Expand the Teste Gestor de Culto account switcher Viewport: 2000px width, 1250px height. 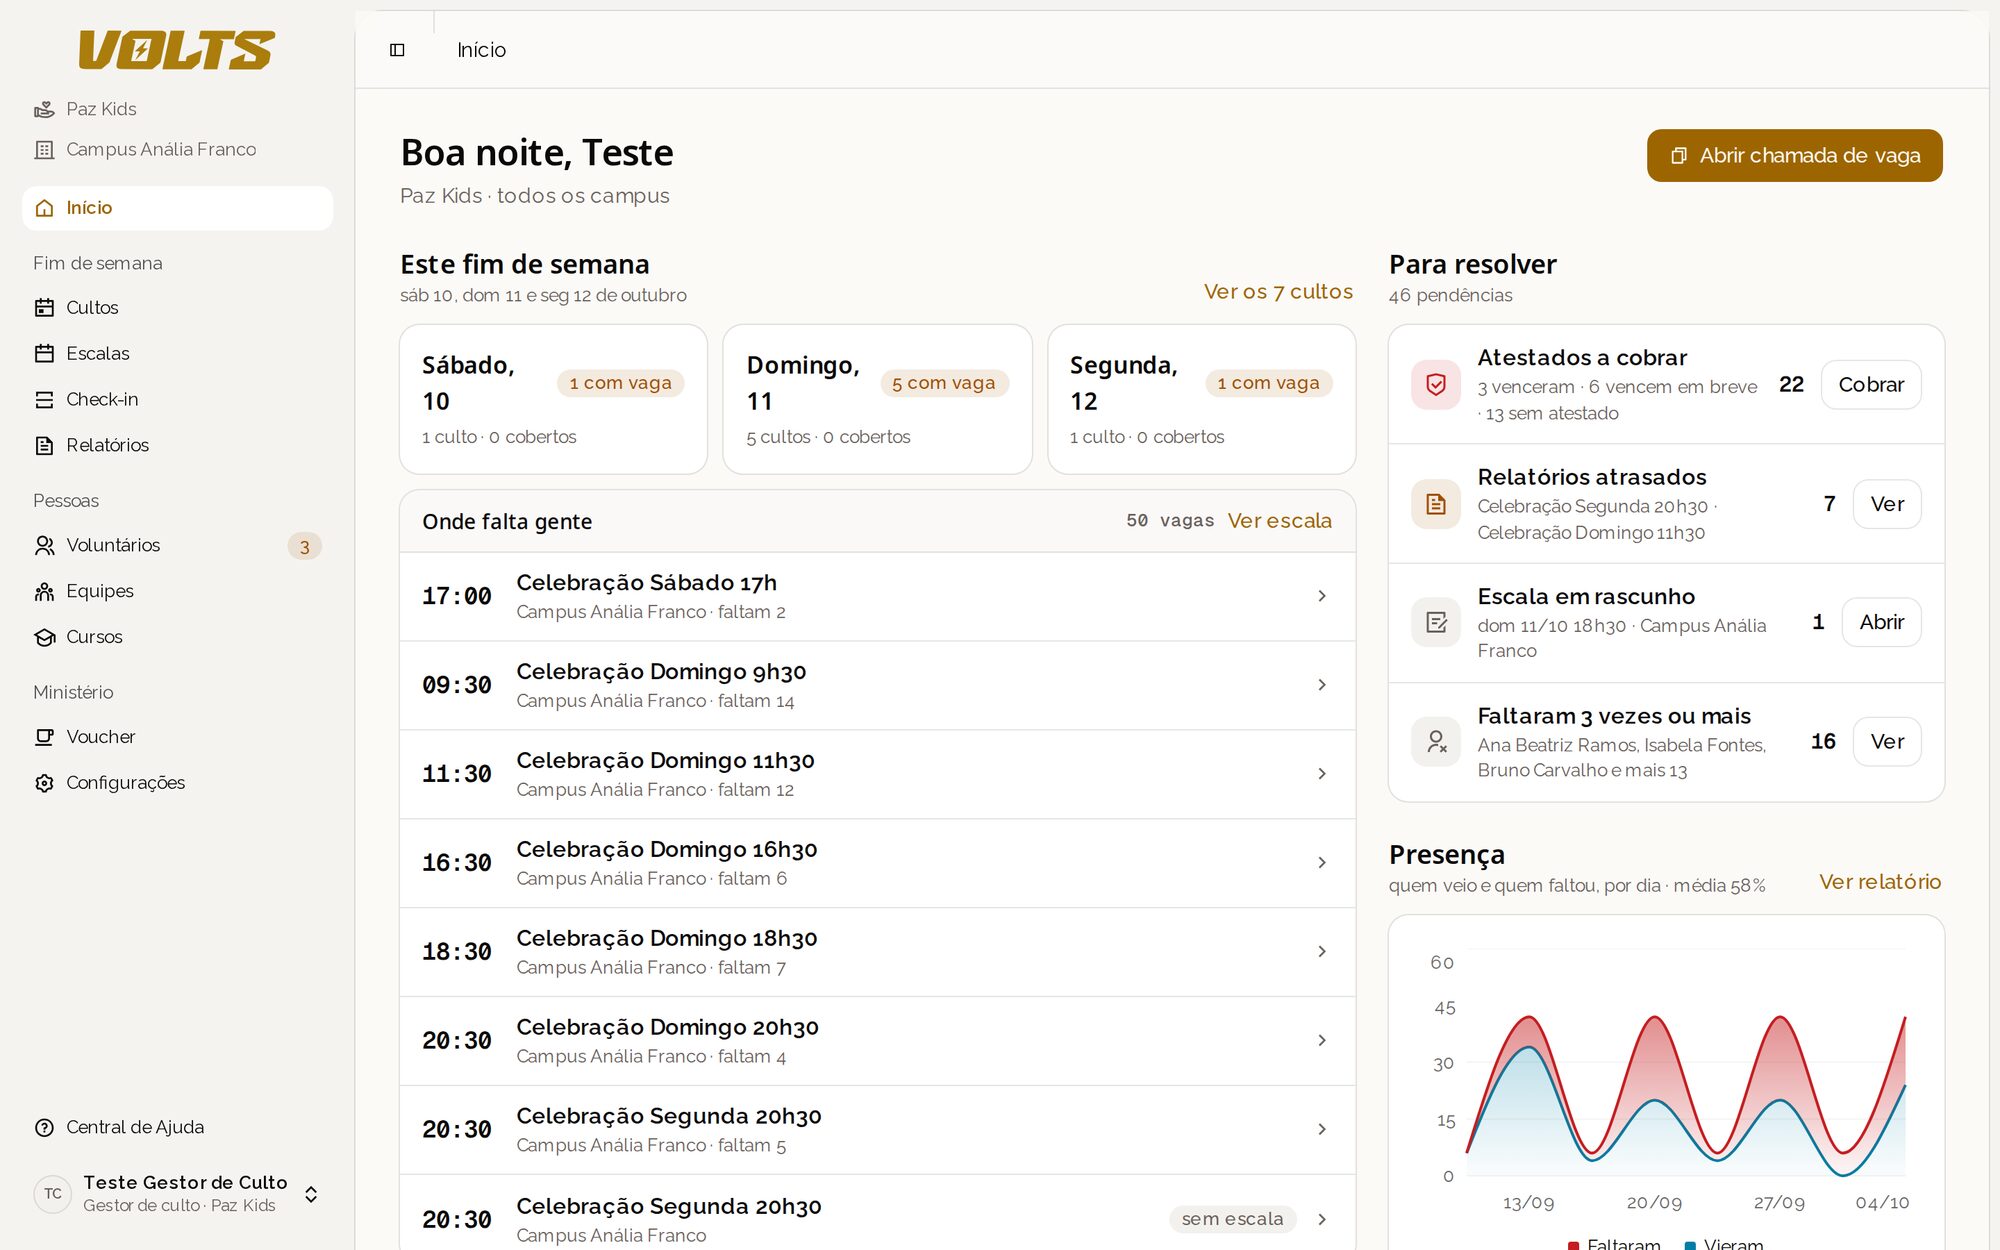pyautogui.click(x=311, y=1194)
